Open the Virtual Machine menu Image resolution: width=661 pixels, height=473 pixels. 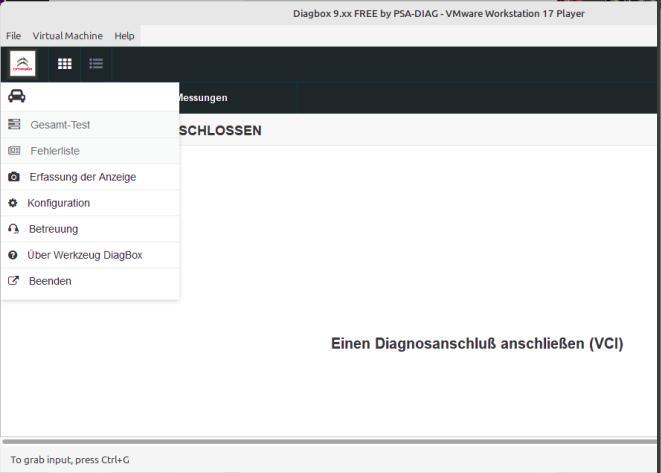67,36
